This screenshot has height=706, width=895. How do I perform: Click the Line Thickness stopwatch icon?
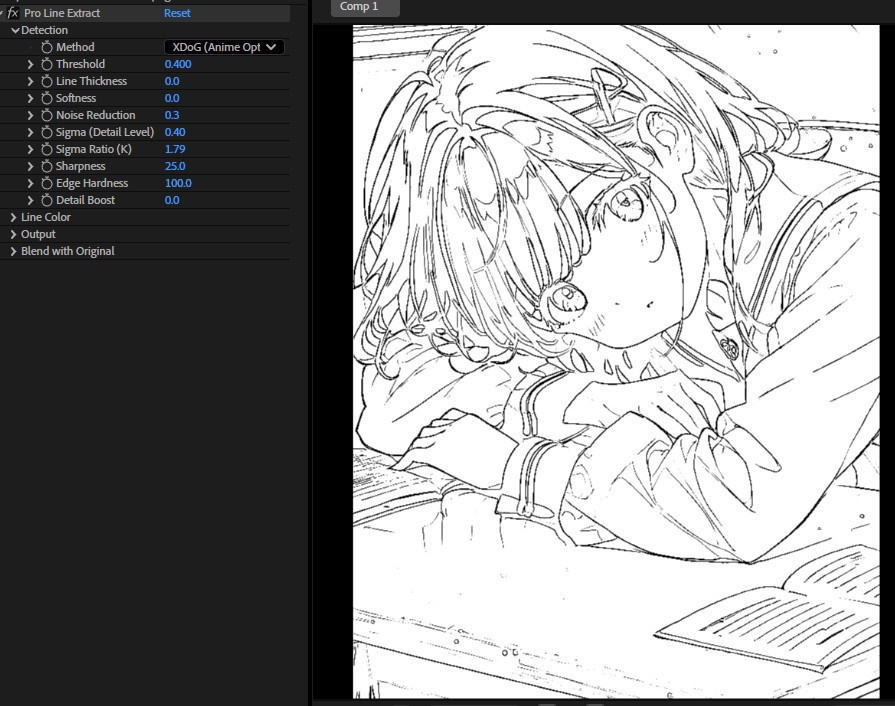tap(47, 82)
